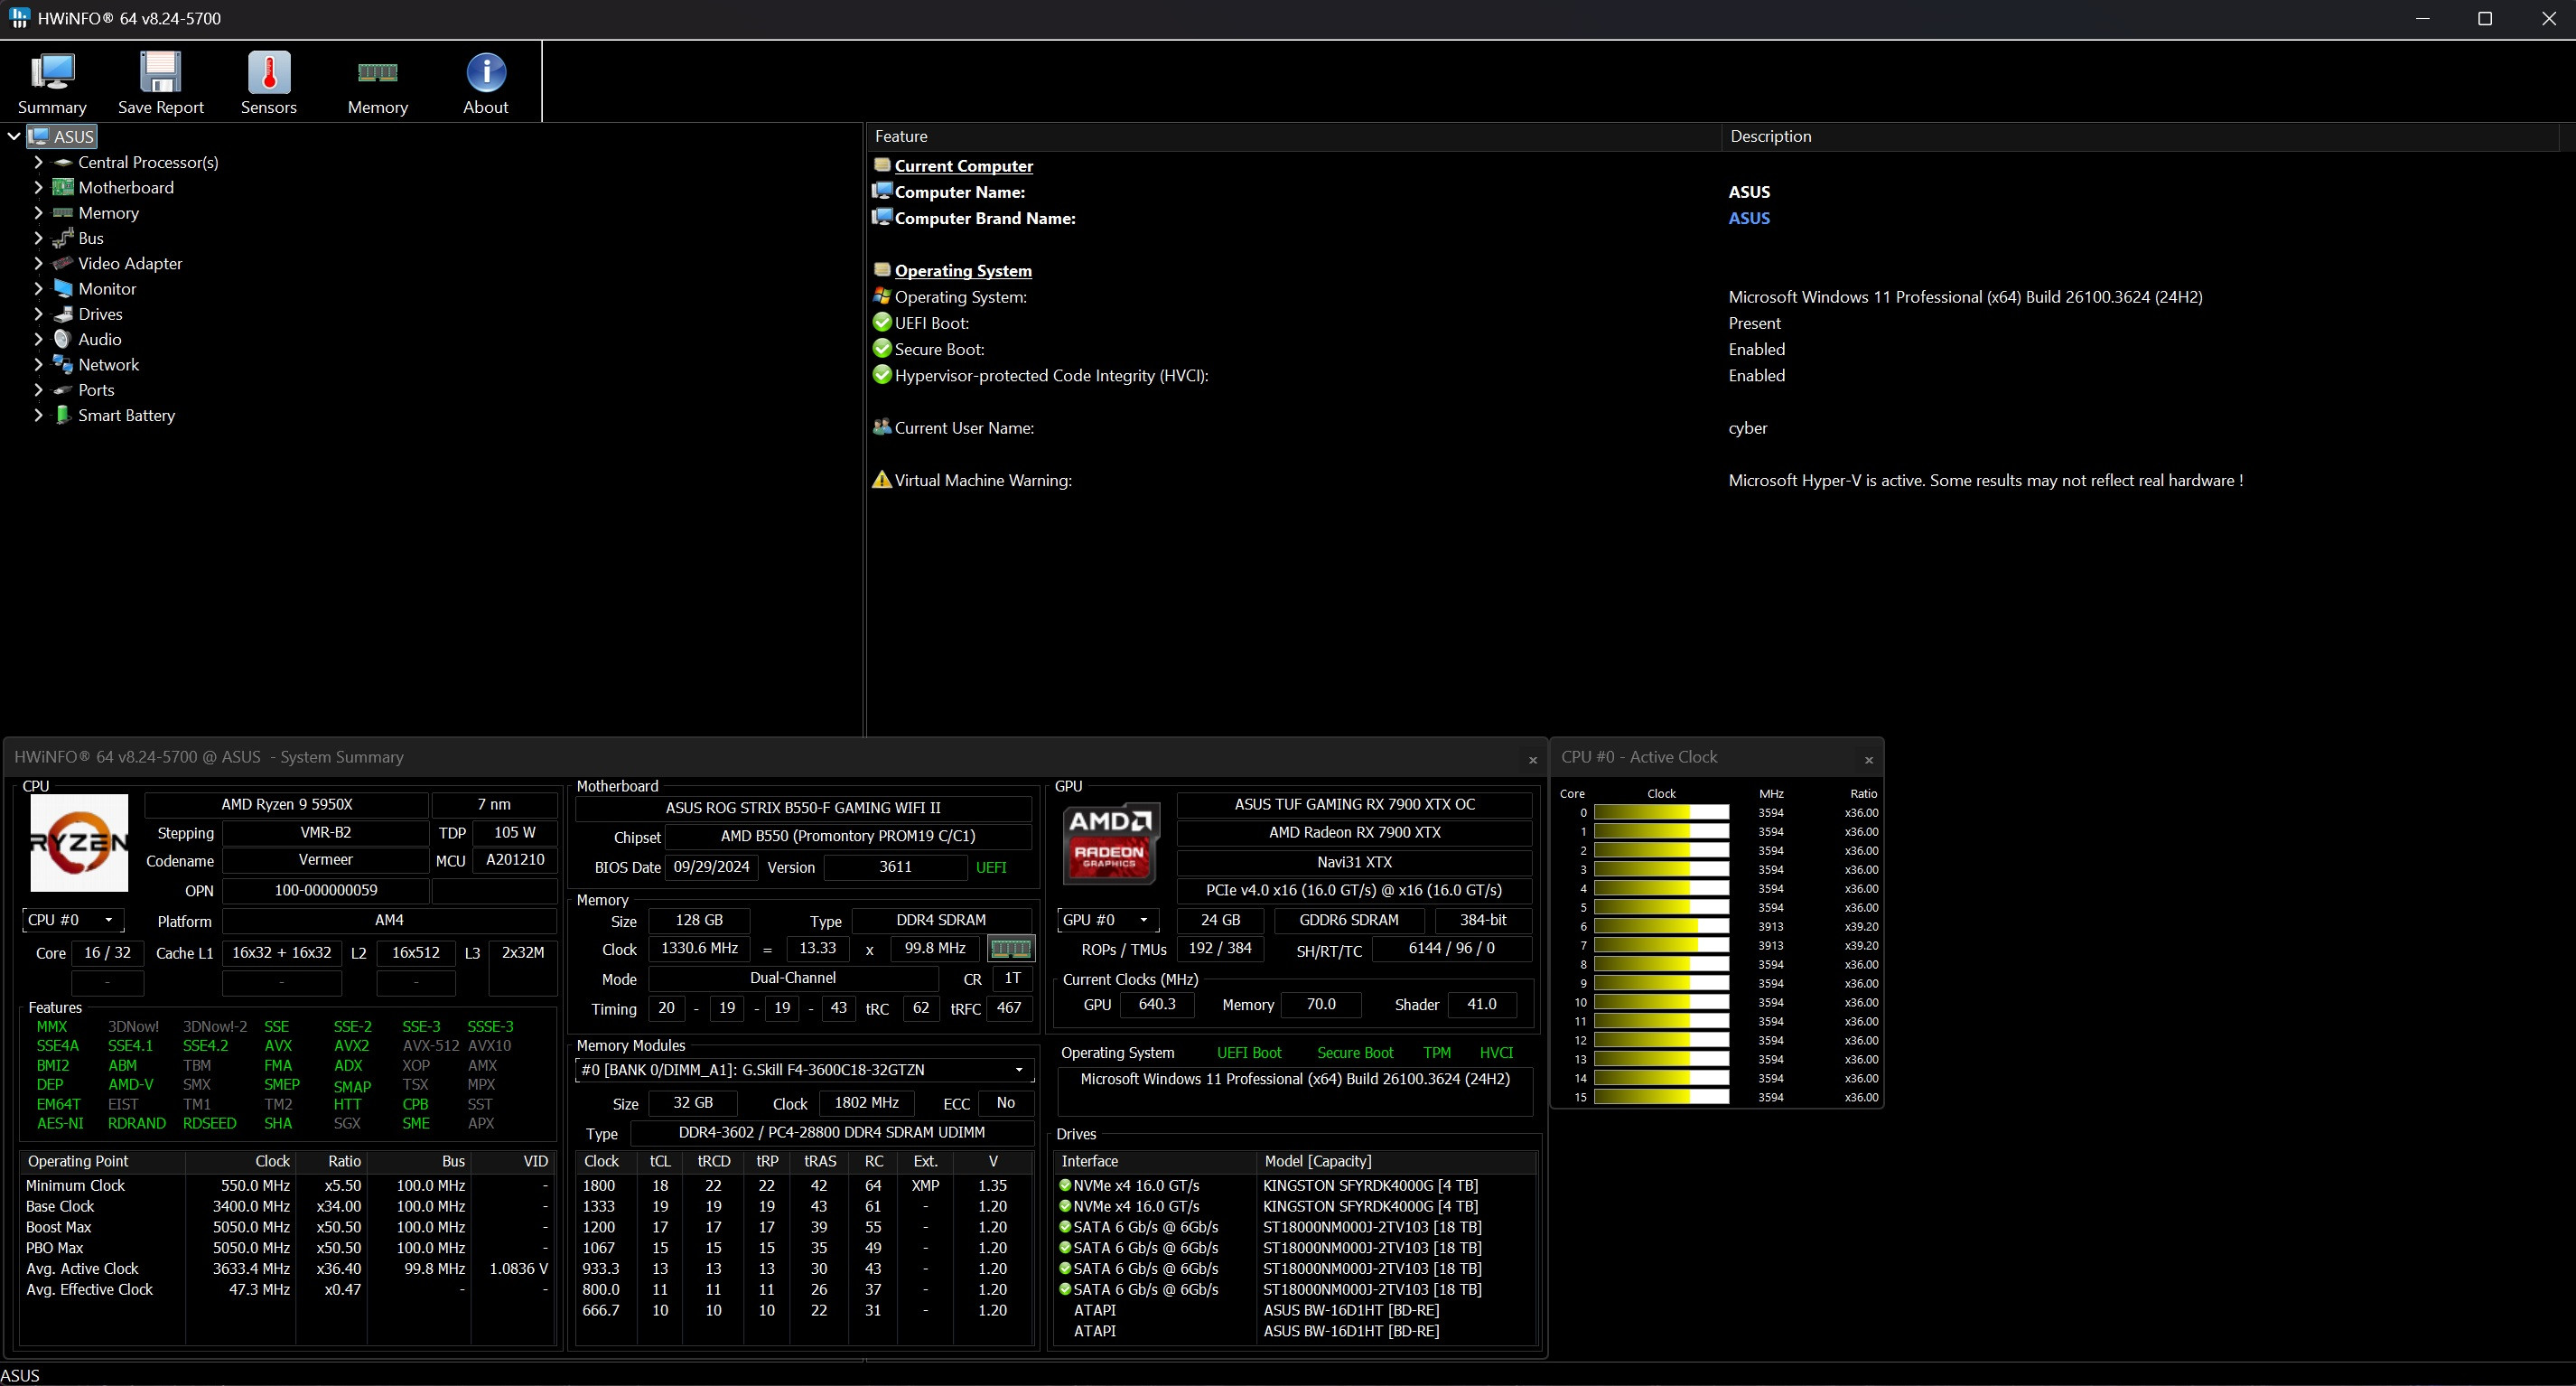This screenshot has height=1386, width=2576.
Task: Click the Drives tree icon
Action: (63, 314)
